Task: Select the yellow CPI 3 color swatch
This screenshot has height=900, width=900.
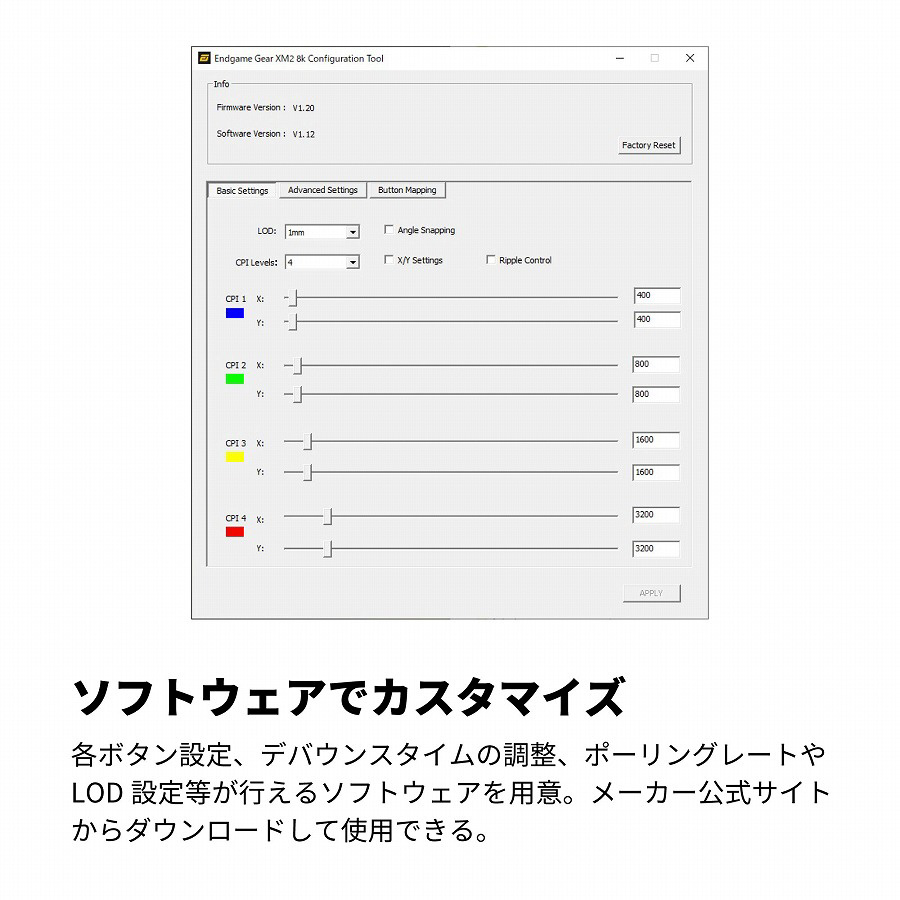Action: tap(235, 457)
